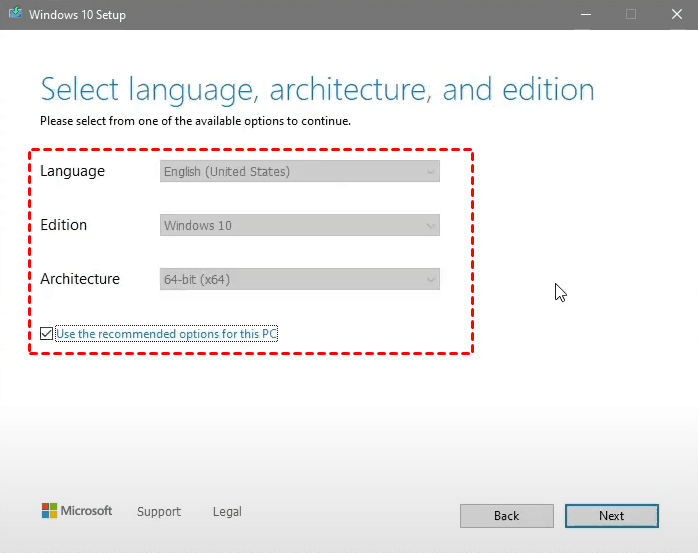Open the Architecture 64-bit (x64) dropdown

coord(300,280)
